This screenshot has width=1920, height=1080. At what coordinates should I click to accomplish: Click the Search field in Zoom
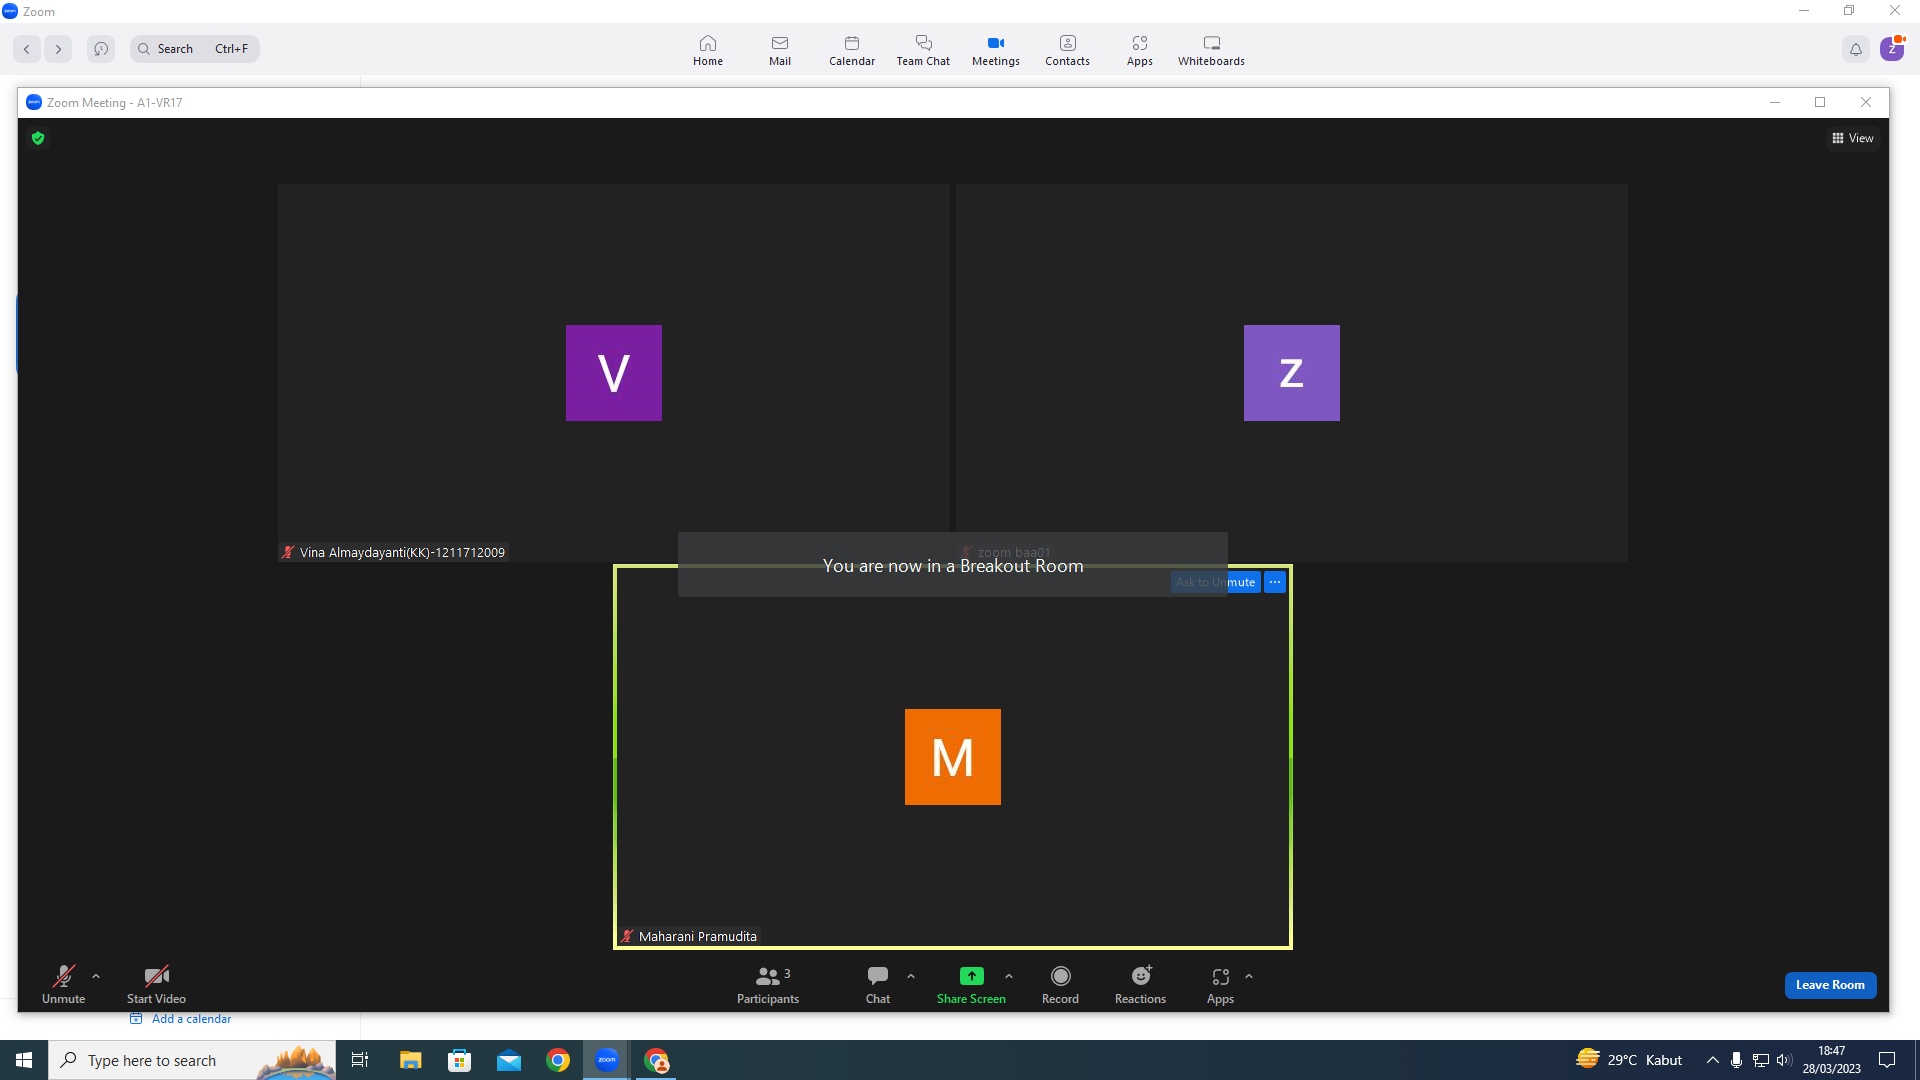tap(195, 49)
